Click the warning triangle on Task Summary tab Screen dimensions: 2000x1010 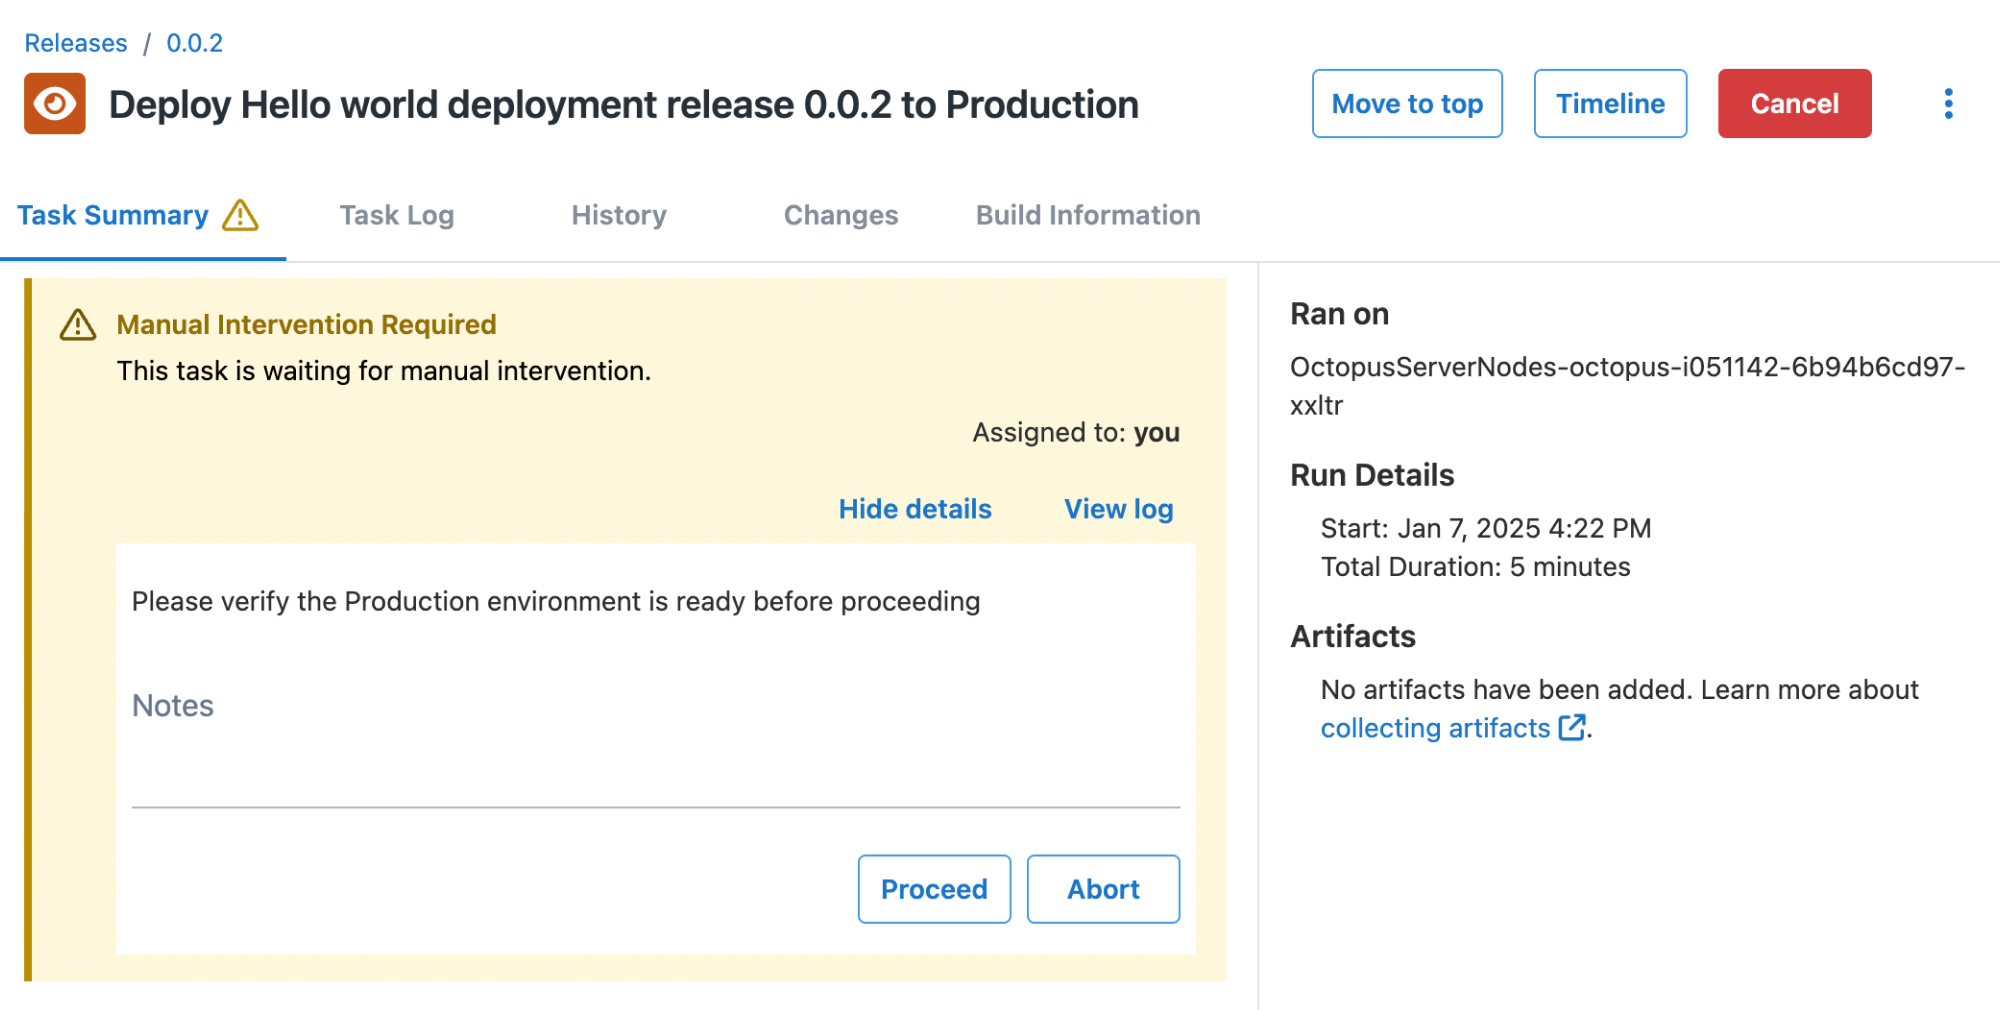240,215
